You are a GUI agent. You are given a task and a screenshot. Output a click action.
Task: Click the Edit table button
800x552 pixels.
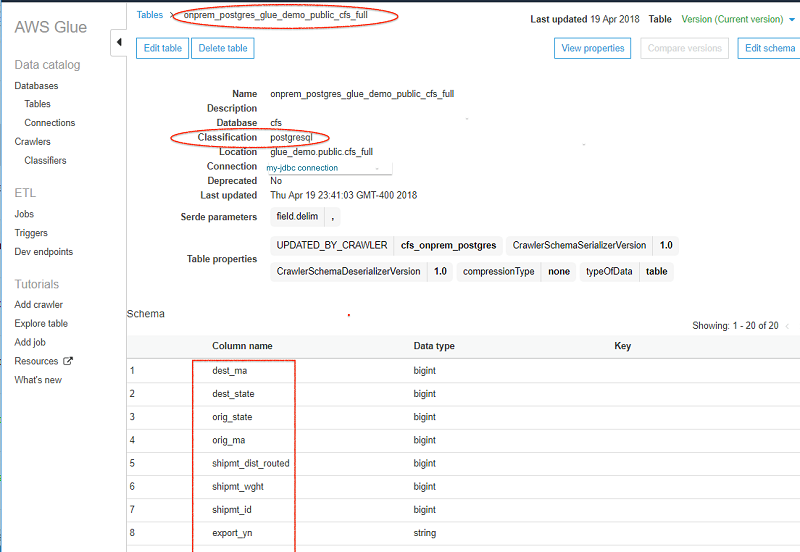[x=162, y=48]
